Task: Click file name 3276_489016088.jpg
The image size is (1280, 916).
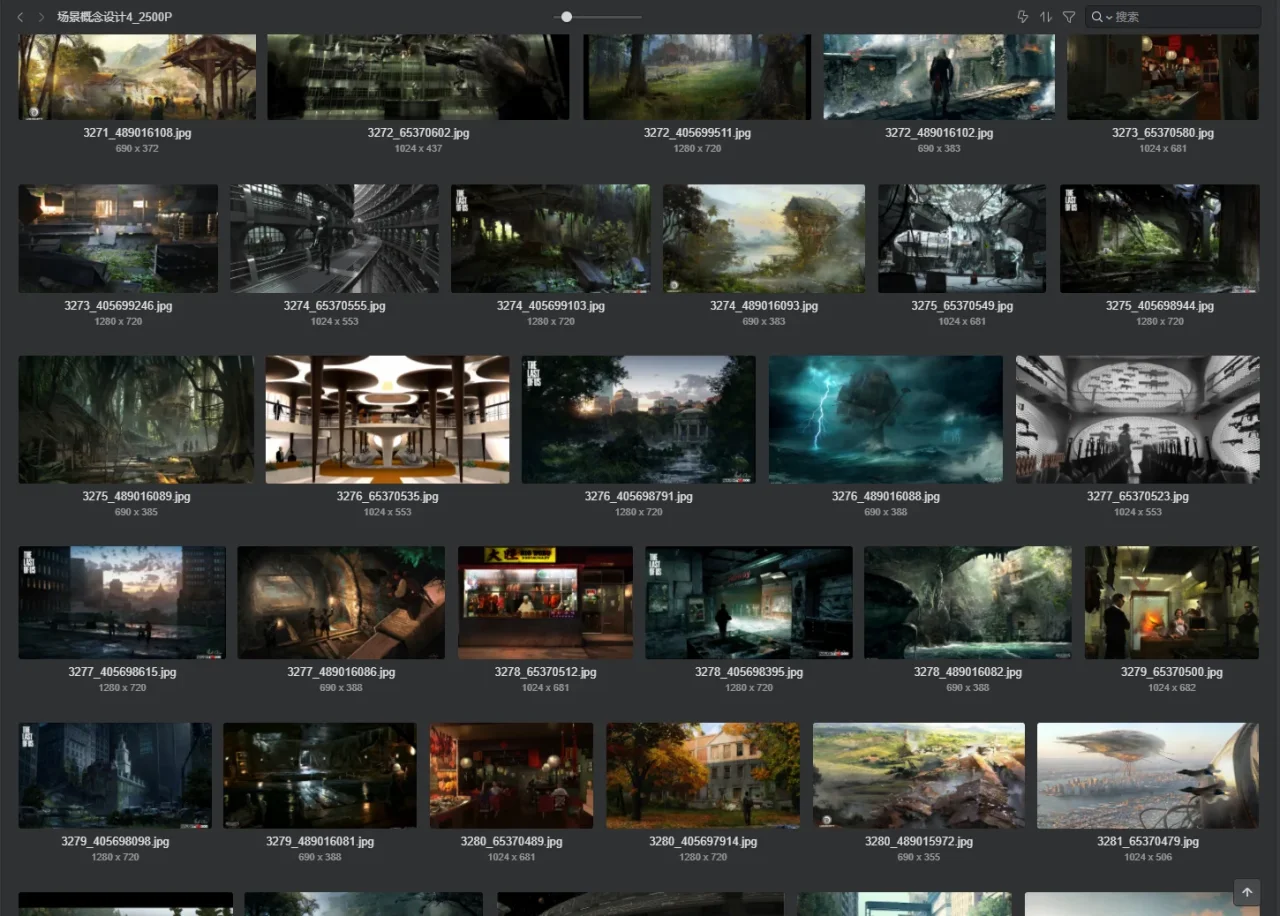Action: click(x=886, y=496)
